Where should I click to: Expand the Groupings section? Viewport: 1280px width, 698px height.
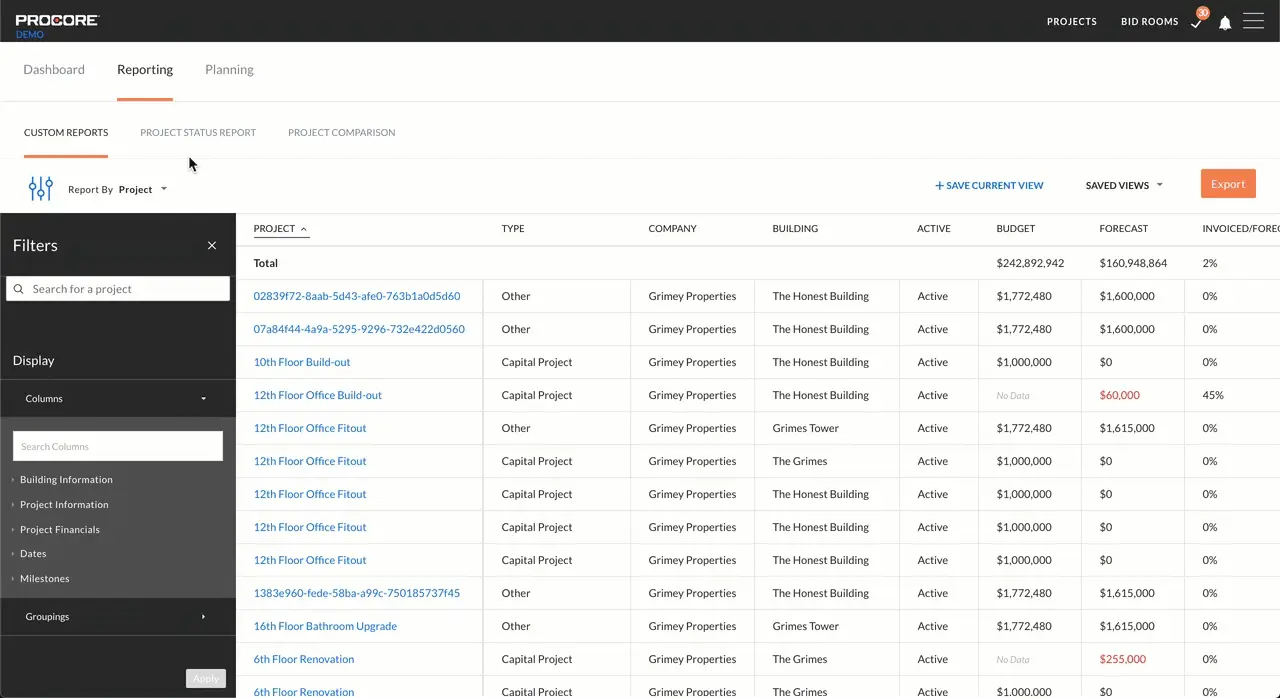pos(118,616)
